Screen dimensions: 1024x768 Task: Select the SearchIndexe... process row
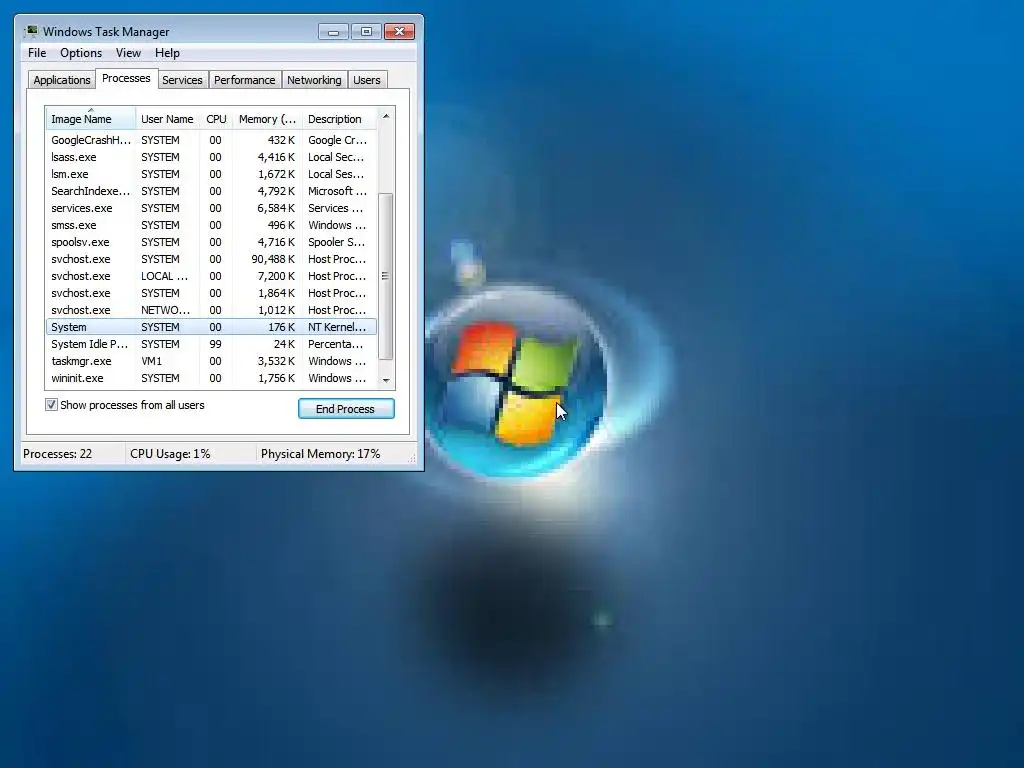211,191
